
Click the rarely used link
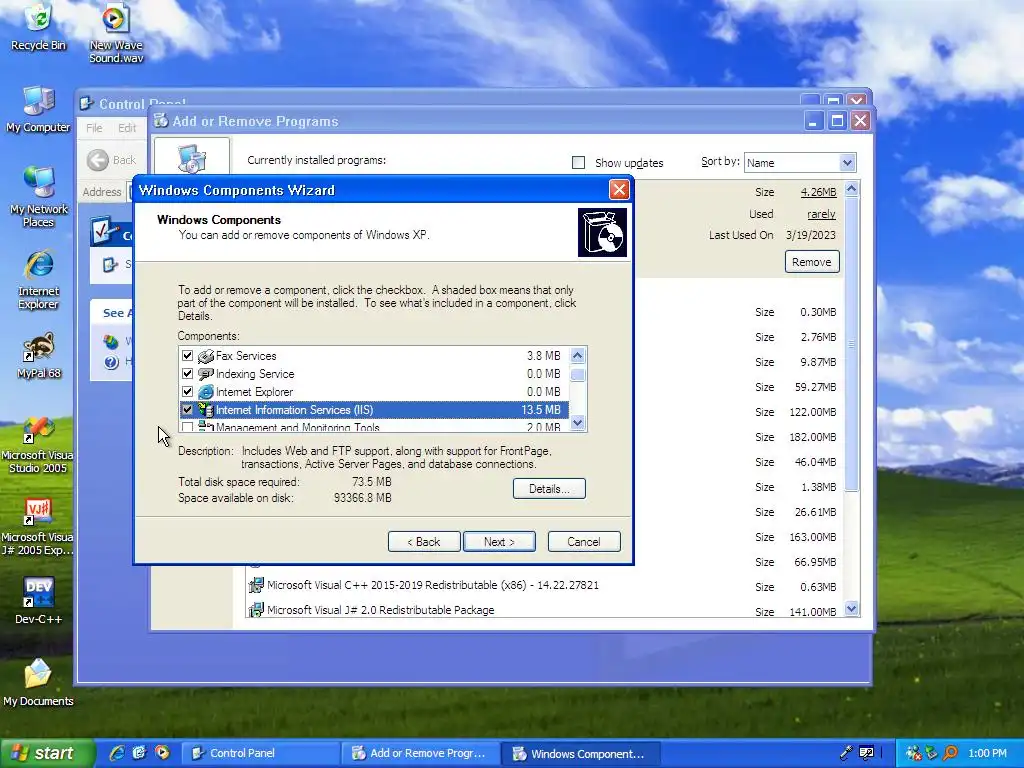tap(821, 214)
